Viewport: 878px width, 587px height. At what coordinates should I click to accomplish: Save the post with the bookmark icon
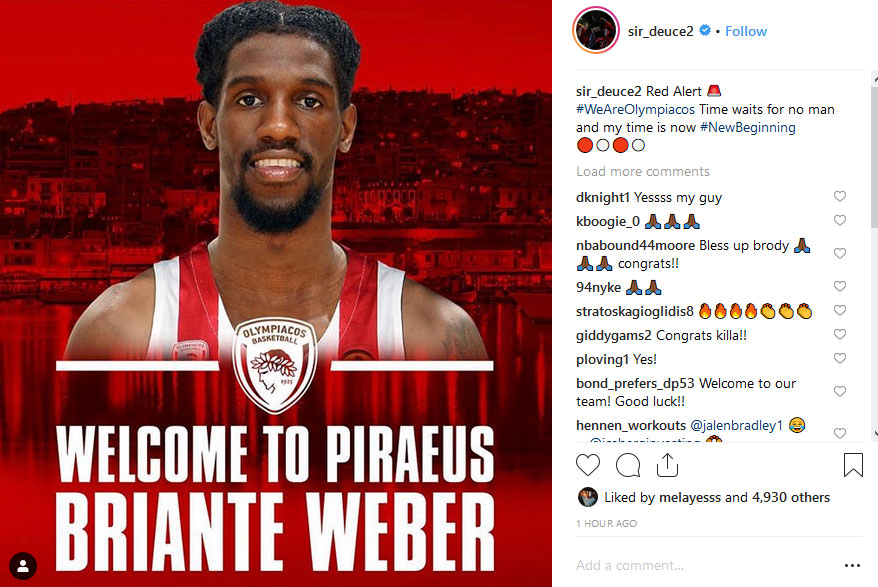(853, 465)
